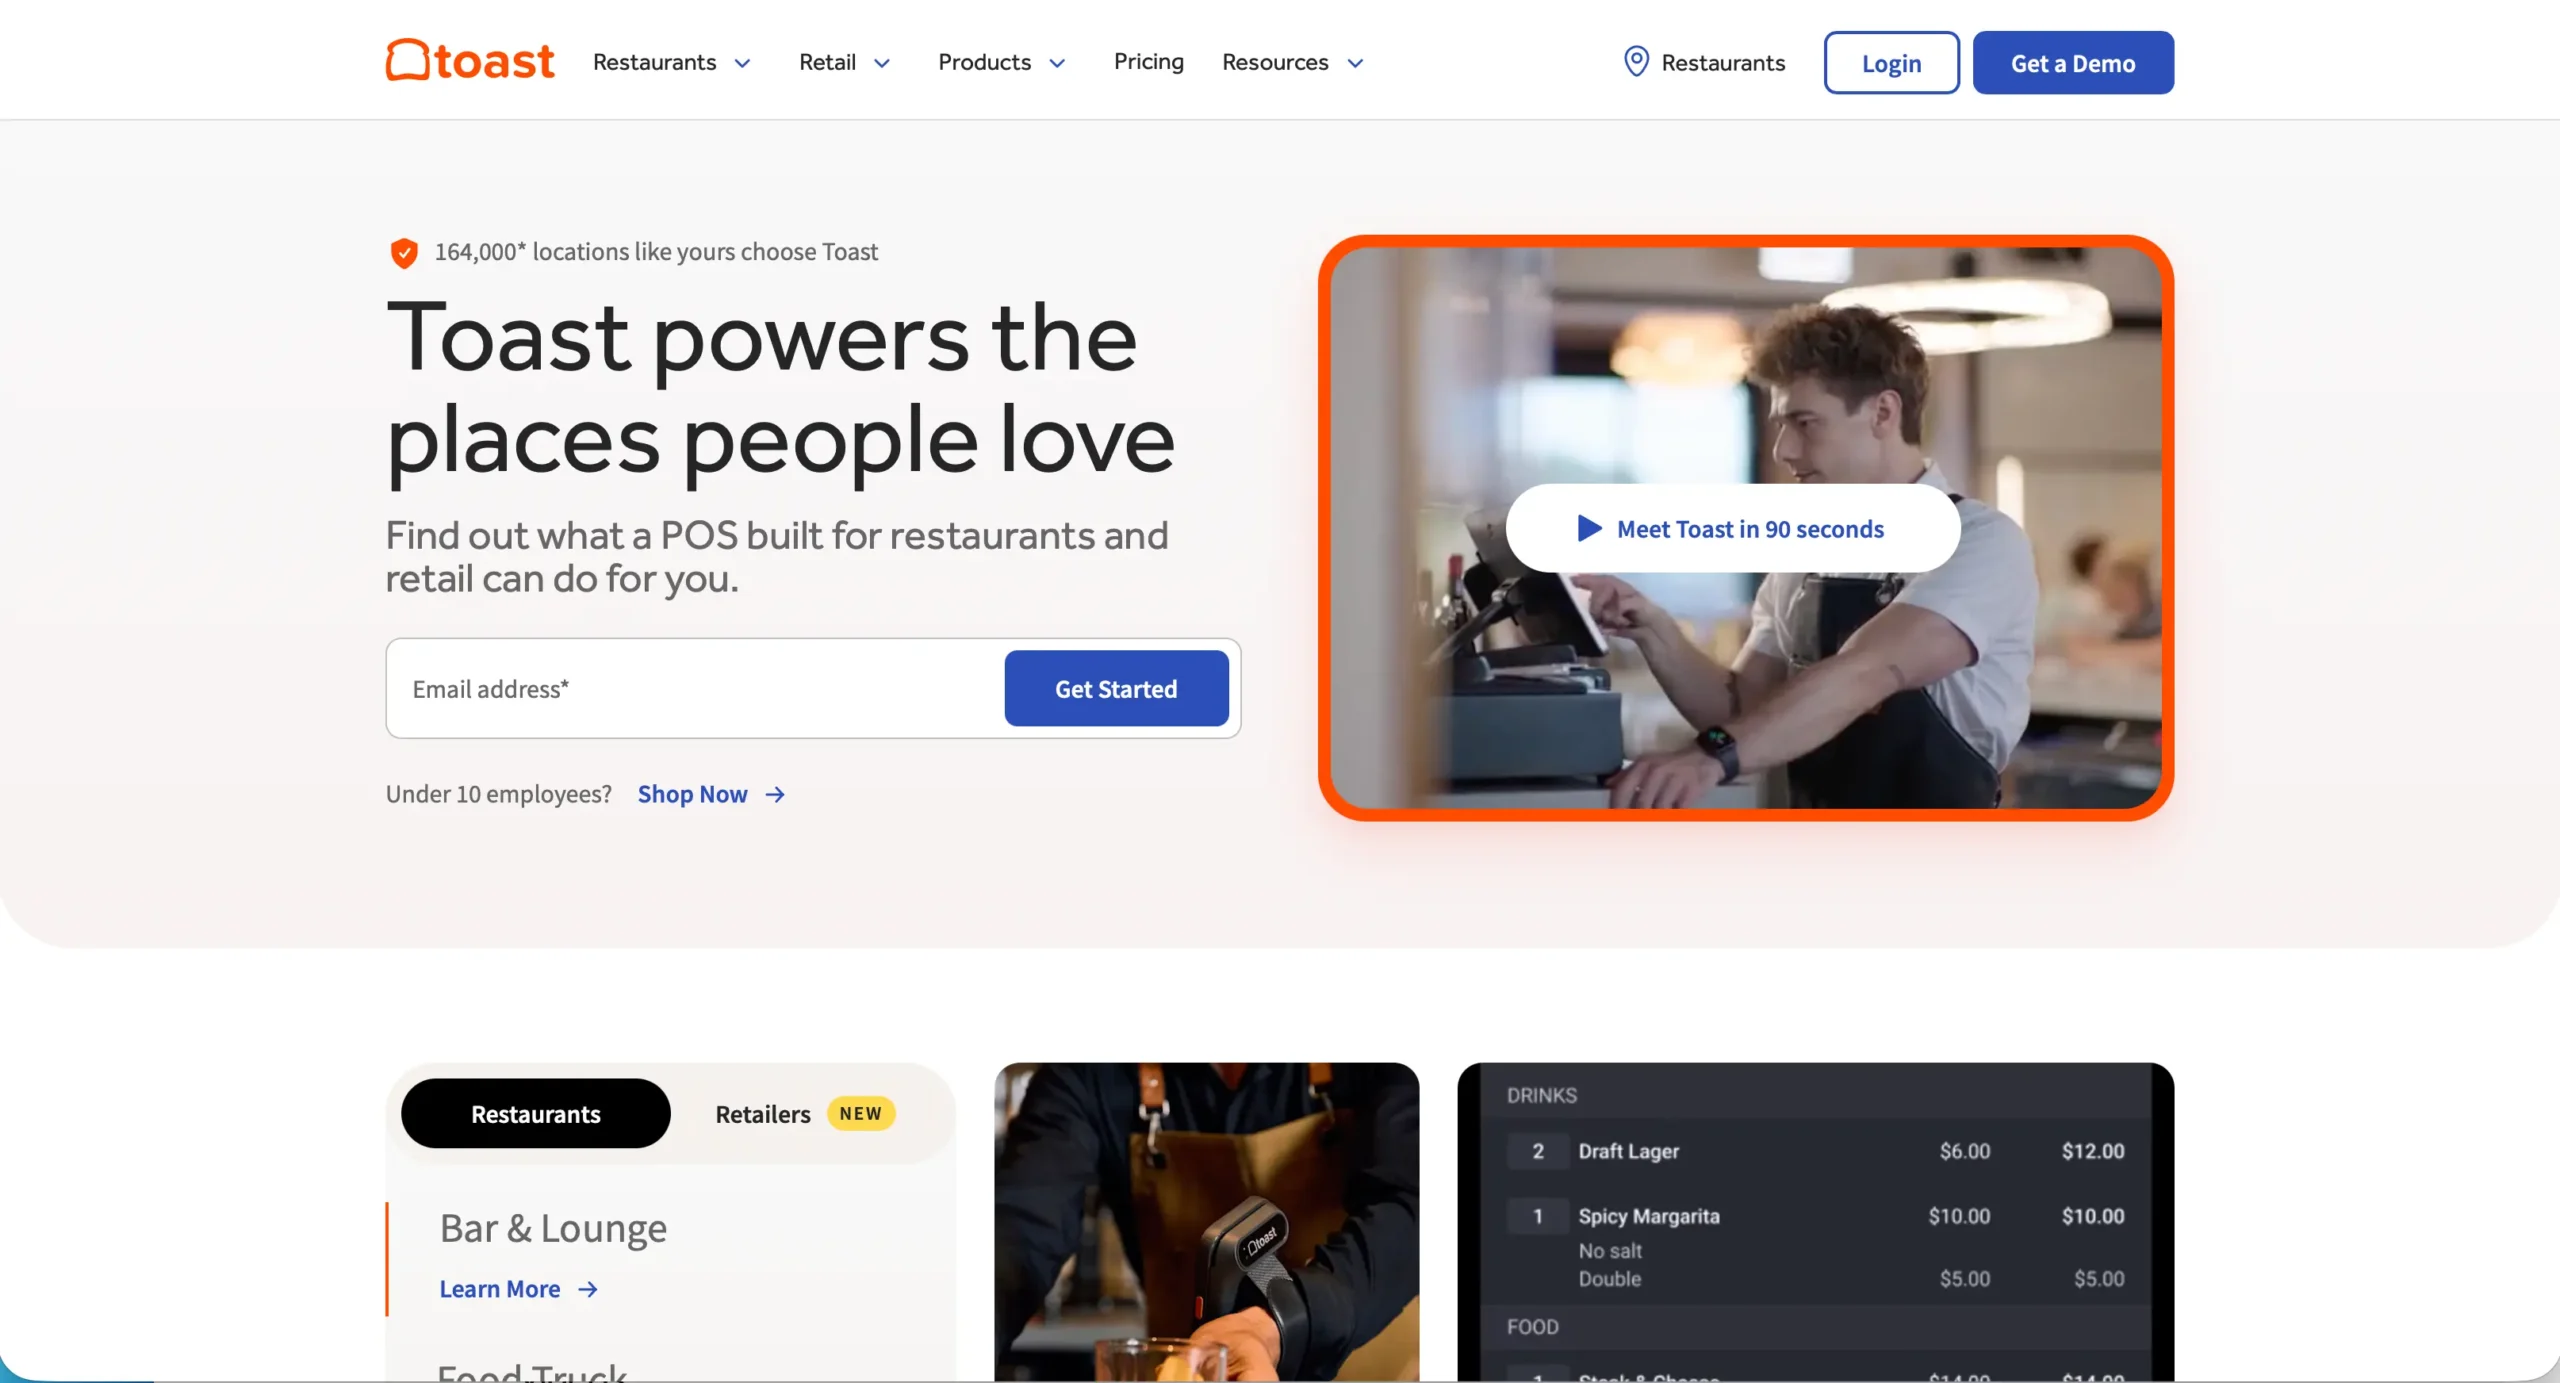This screenshot has height=1383, width=2560.
Task: Click the arrow next to Shop Now
Action: click(x=775, y=794)
